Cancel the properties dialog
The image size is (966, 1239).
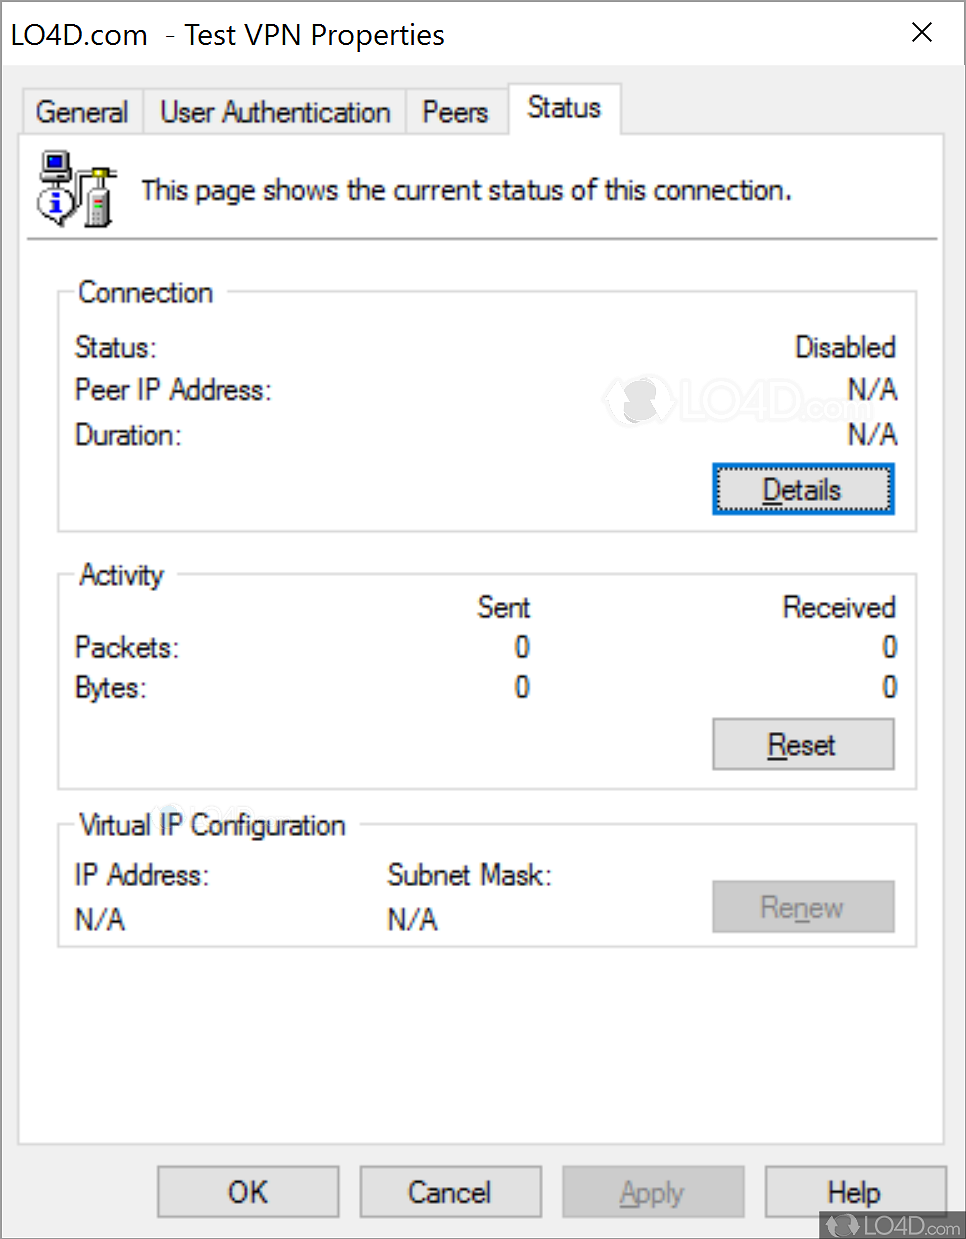coord(450,1192)
